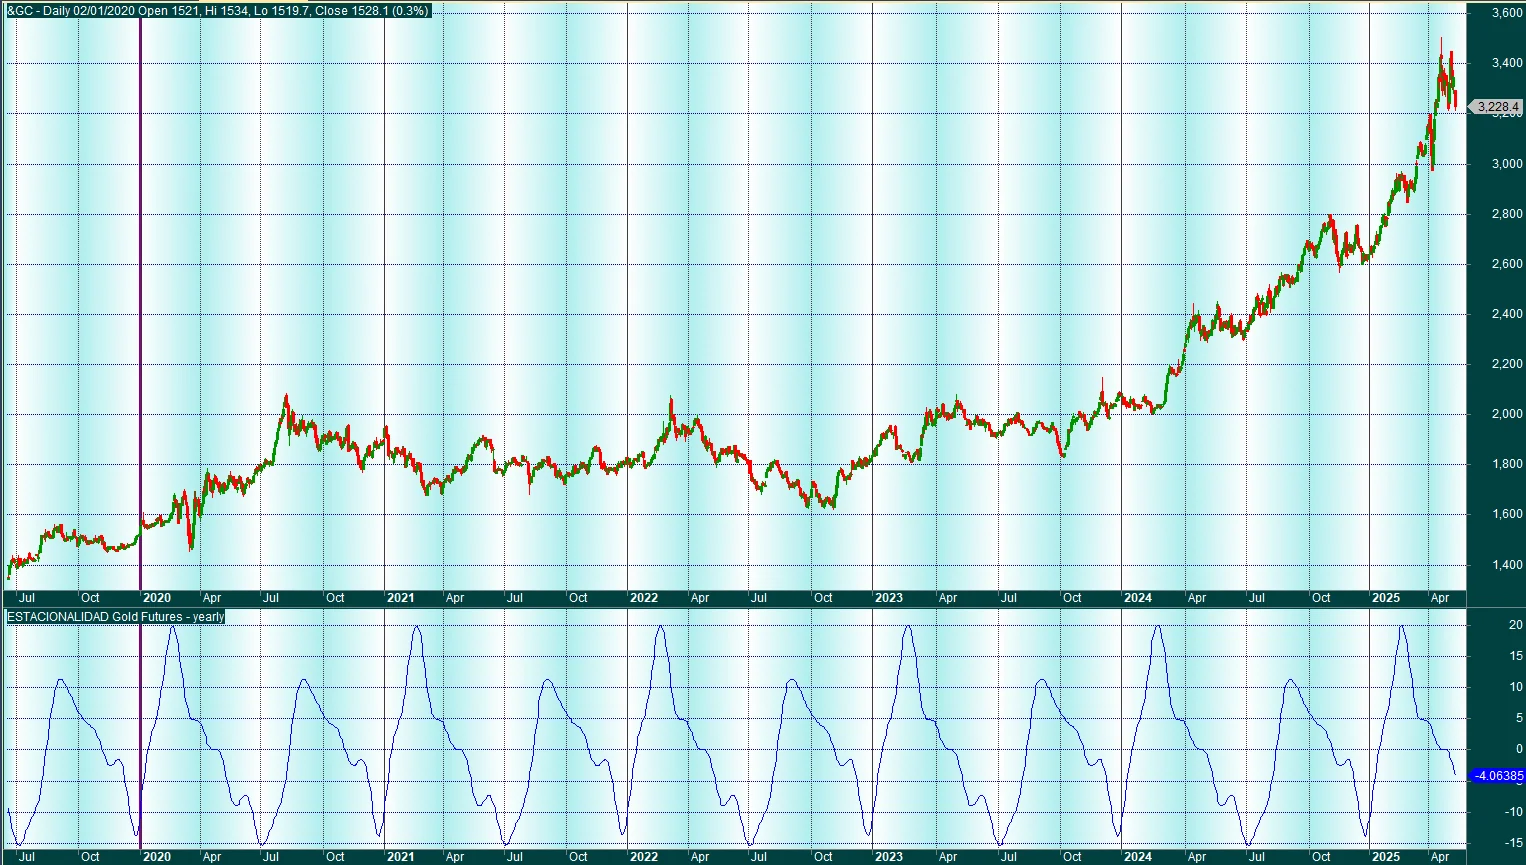This screenshot has height=865, width=1526.
Task: Click the 1,600 price axis label
Action: pos(1507,515)
